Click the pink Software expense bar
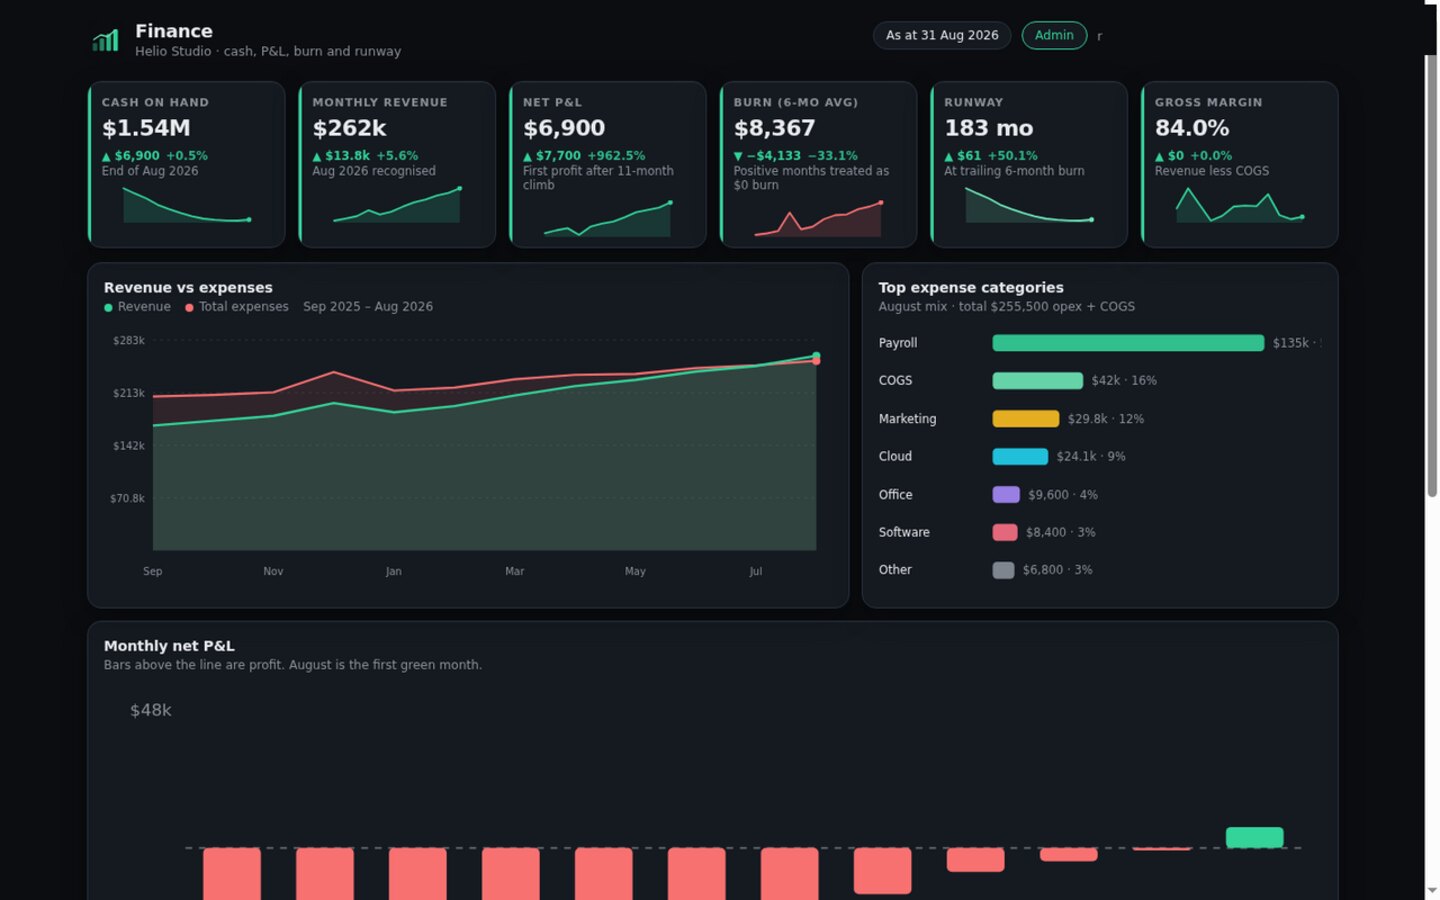Screen dimensions: 1440x900 [1005, 533]
